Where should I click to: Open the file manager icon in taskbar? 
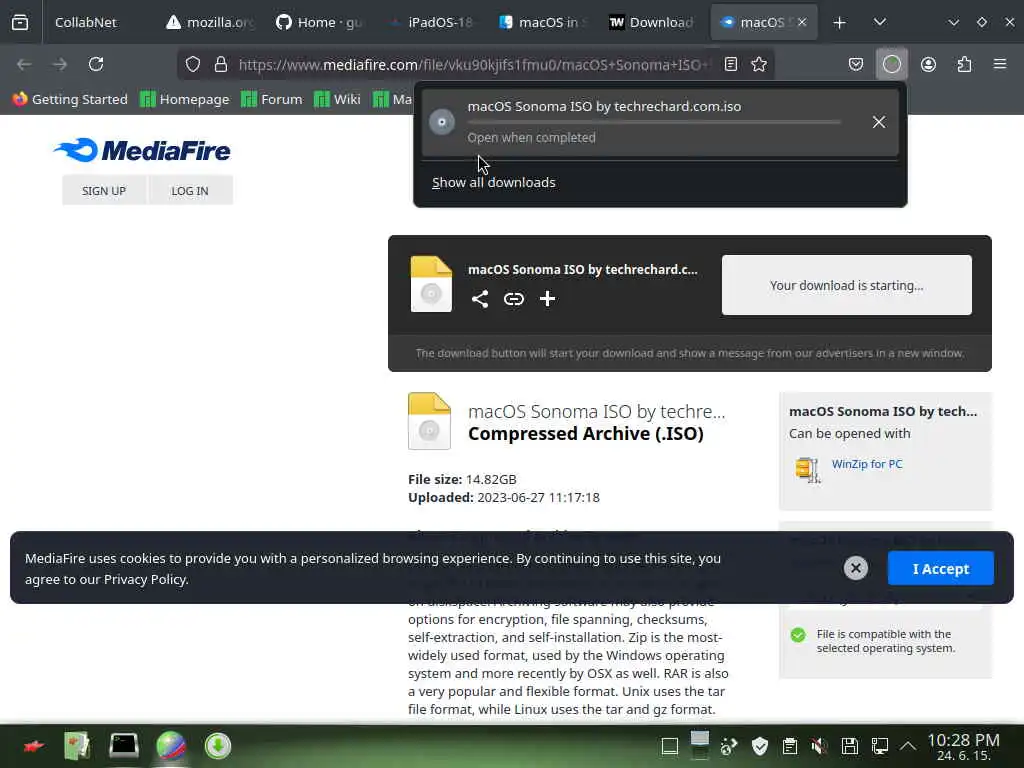coord(77,746)
